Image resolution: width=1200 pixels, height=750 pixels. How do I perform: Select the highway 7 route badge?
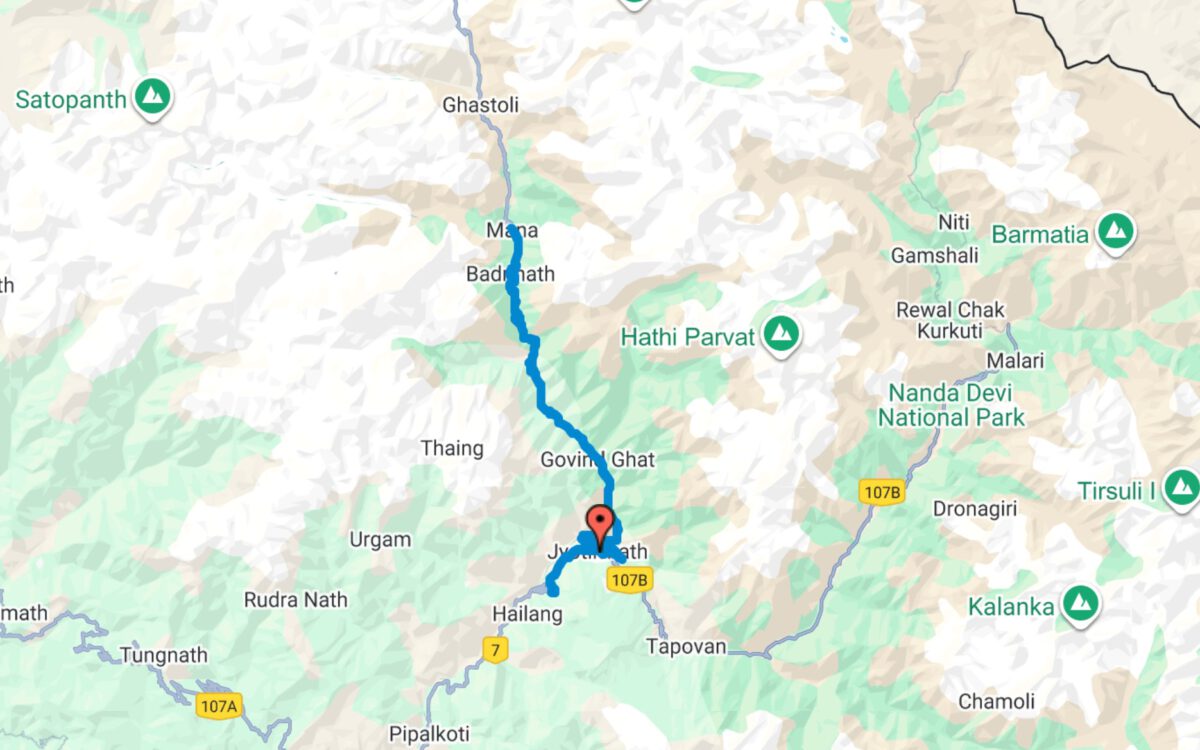pyautogui.click(x=494, y=651)
